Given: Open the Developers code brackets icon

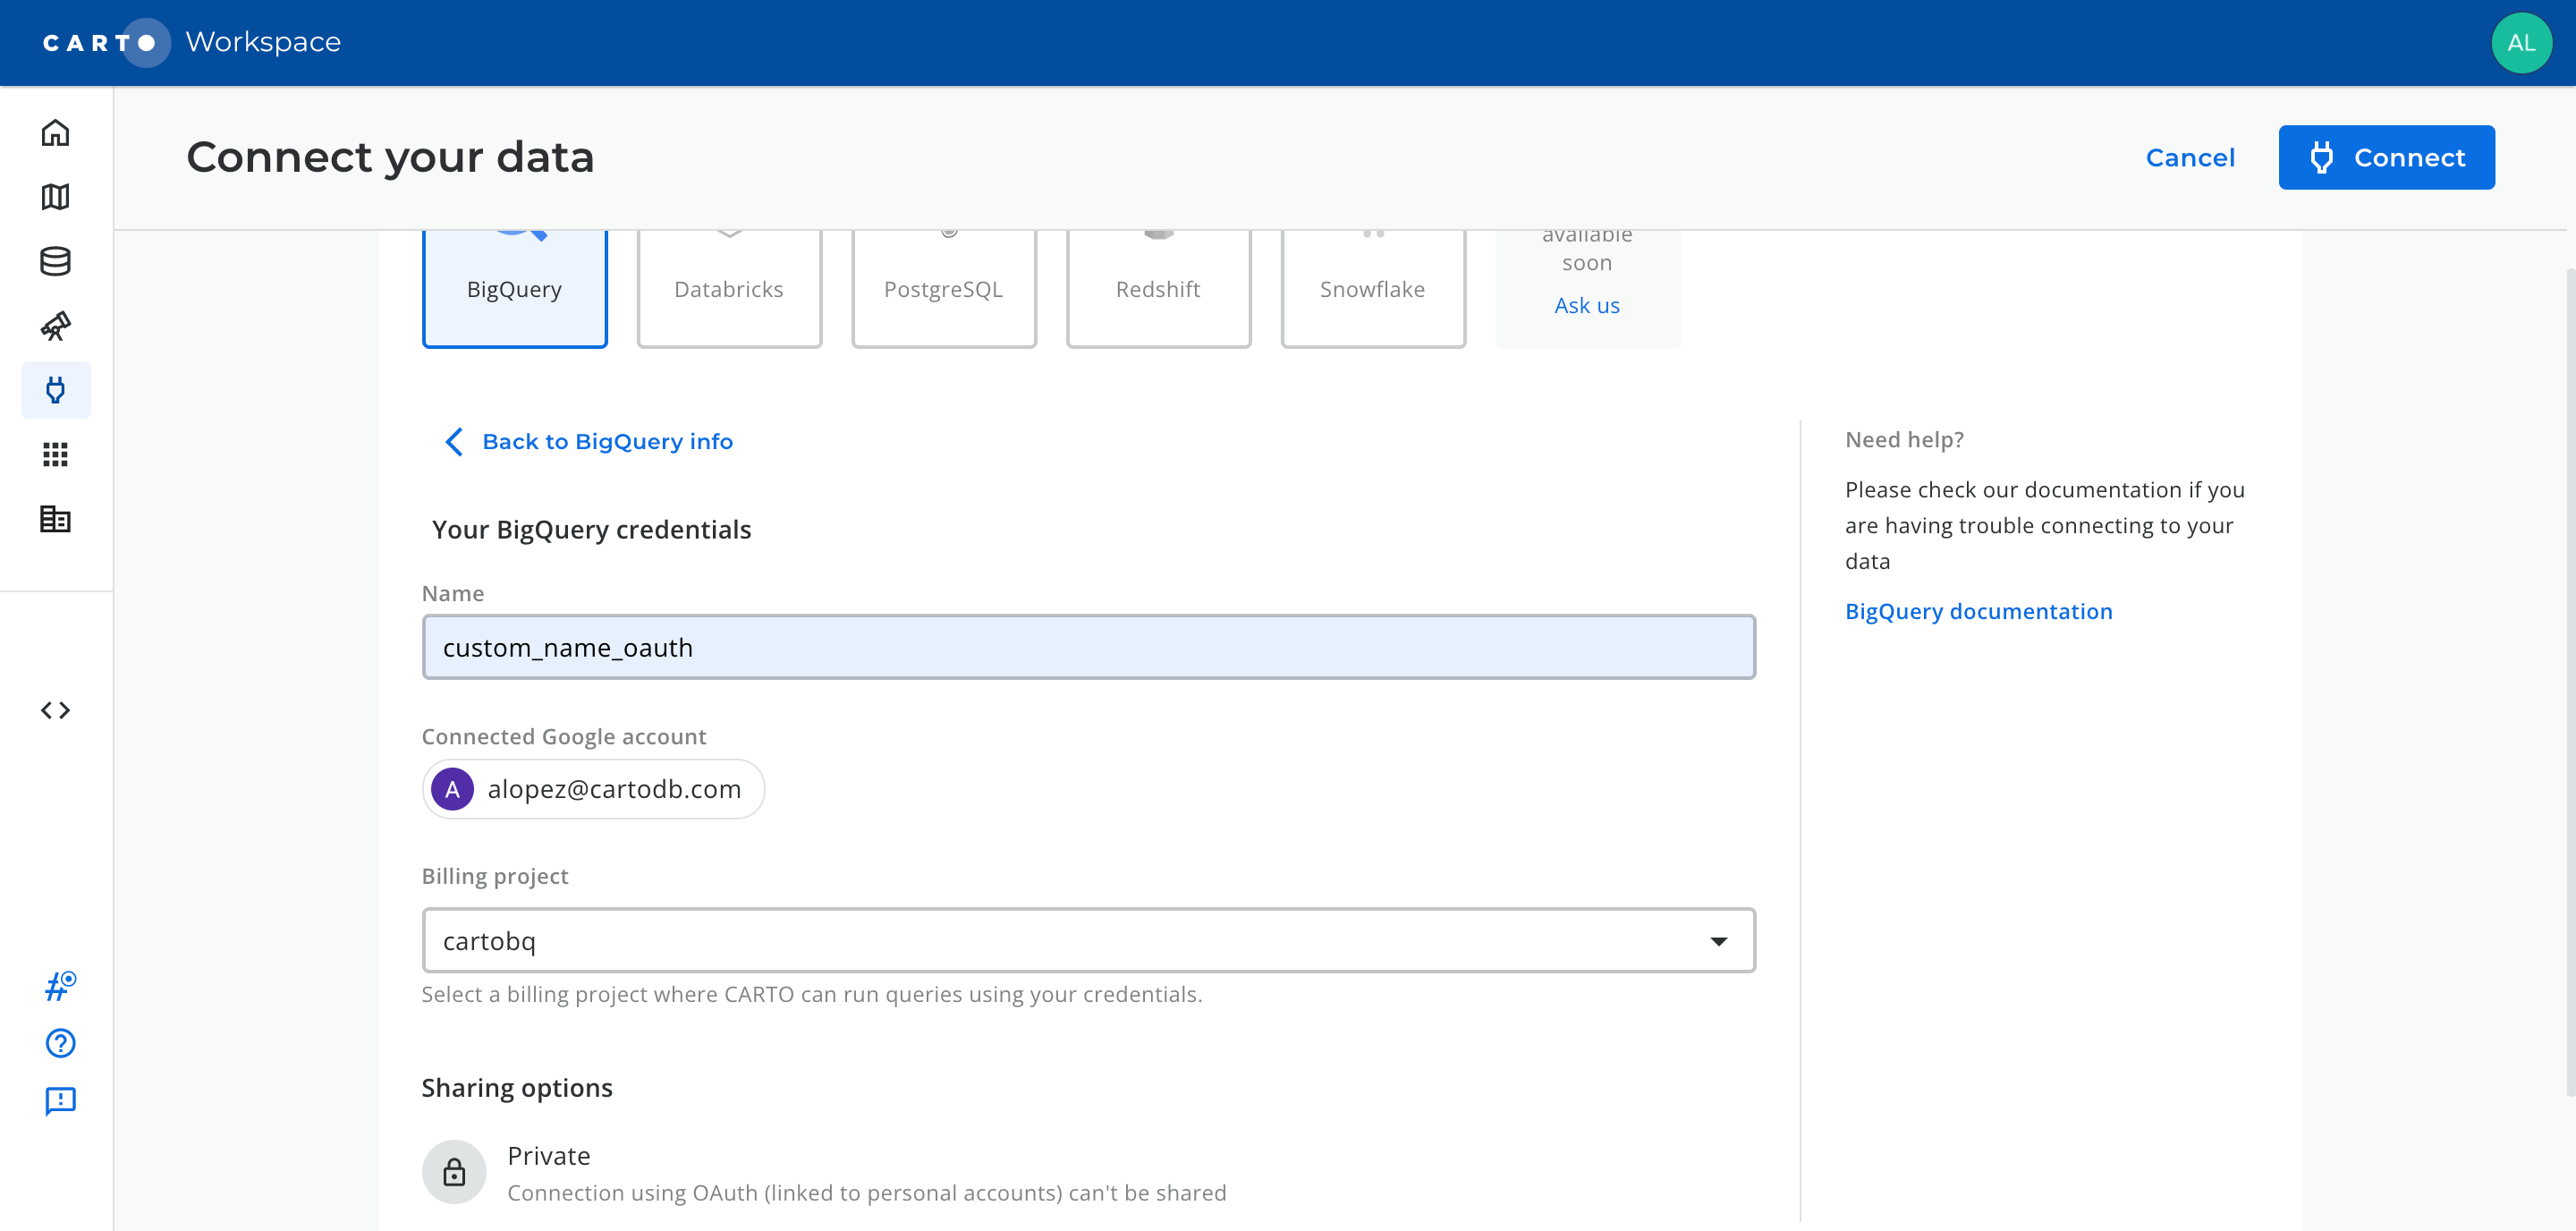Looking at the screenshot, I should pyautogui.click(x=55, y=710).
